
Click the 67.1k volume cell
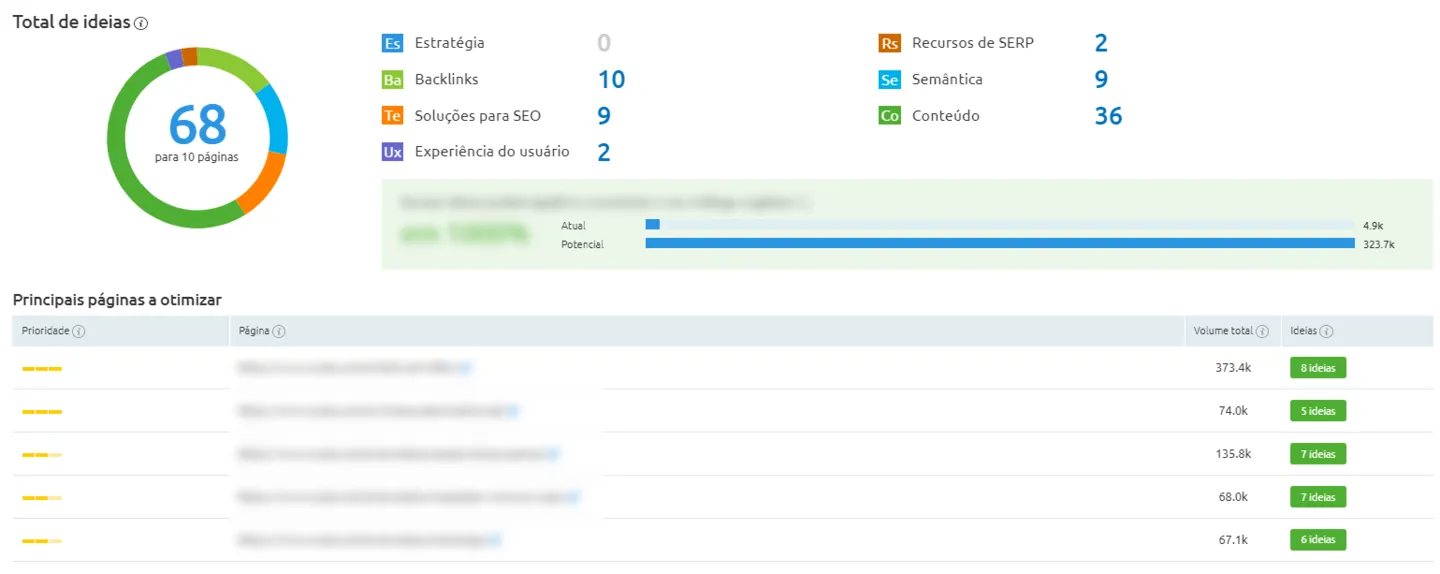[x=1233, y=540]
